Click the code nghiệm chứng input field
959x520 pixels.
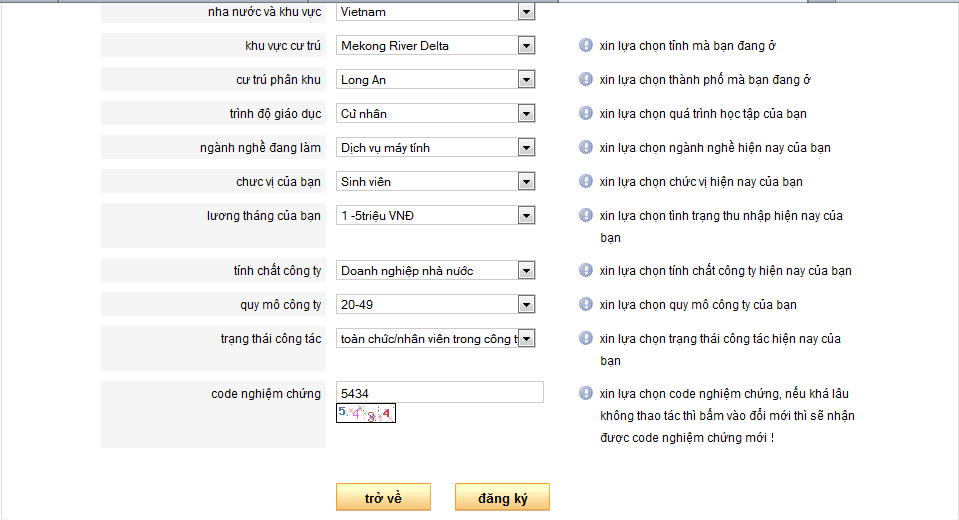[440, 392]
